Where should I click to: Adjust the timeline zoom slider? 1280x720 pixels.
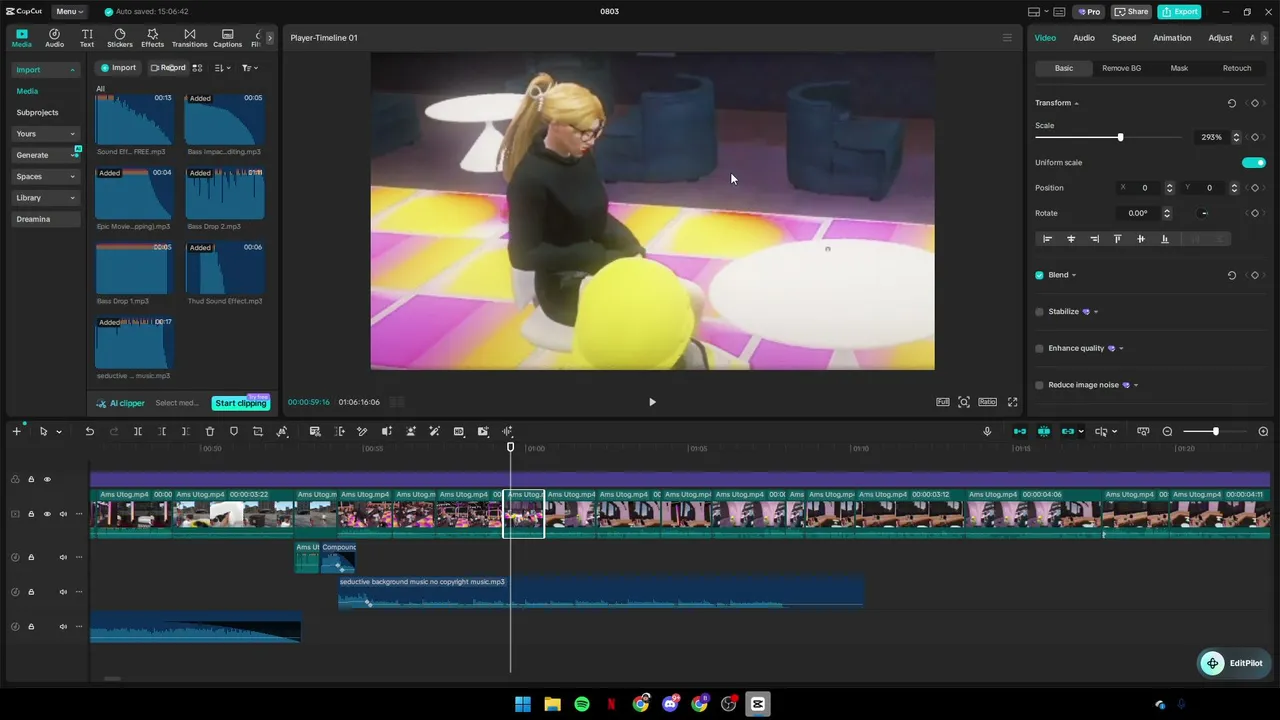[x=1215, y=432]
